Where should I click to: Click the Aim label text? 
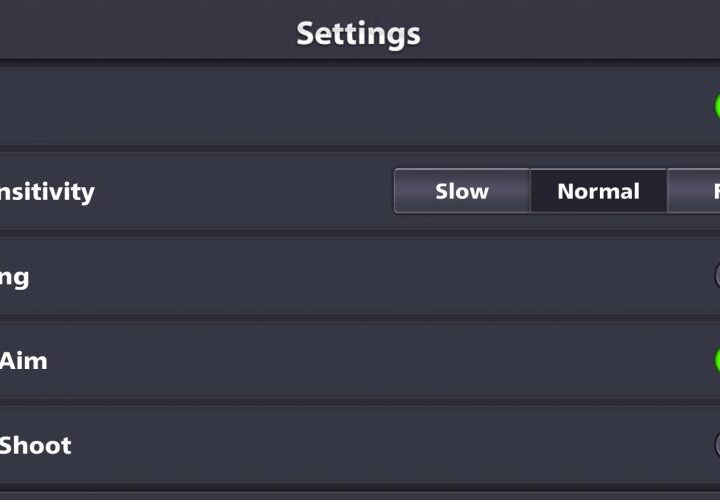click(23, 360)
